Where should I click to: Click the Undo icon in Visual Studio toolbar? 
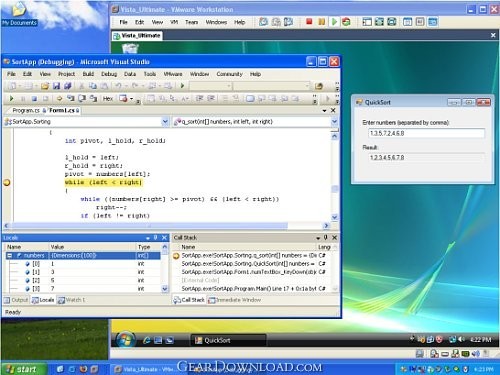point(118,86)
